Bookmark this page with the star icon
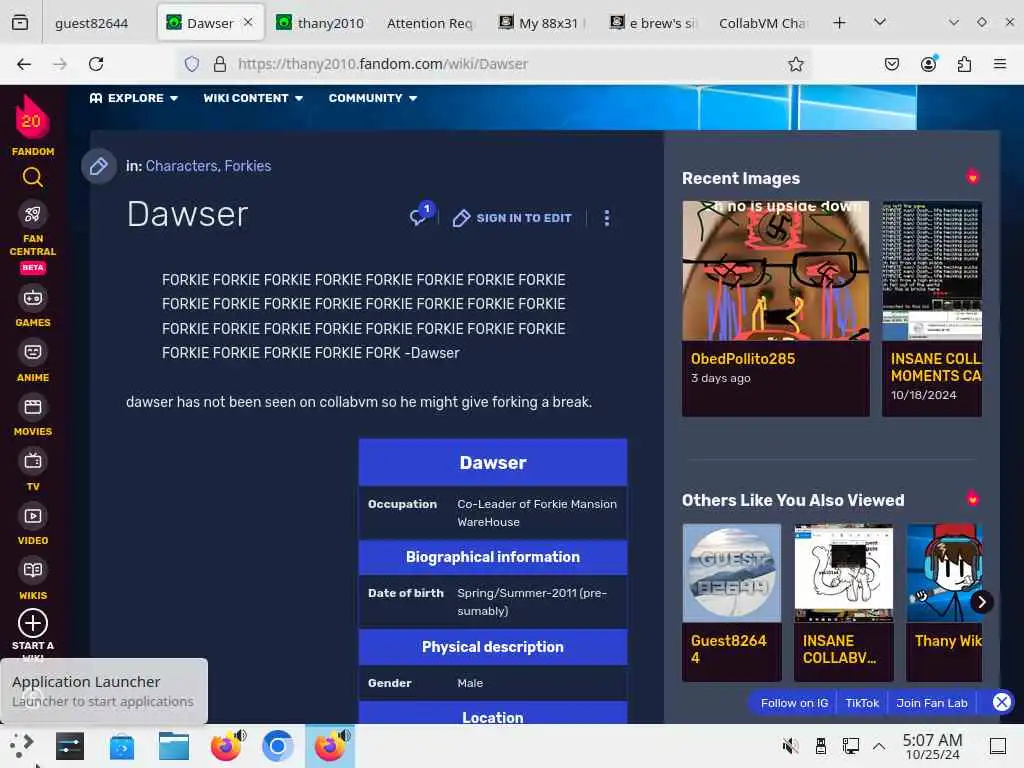The height and width of the screenshot is (768, 1024). 795,64
